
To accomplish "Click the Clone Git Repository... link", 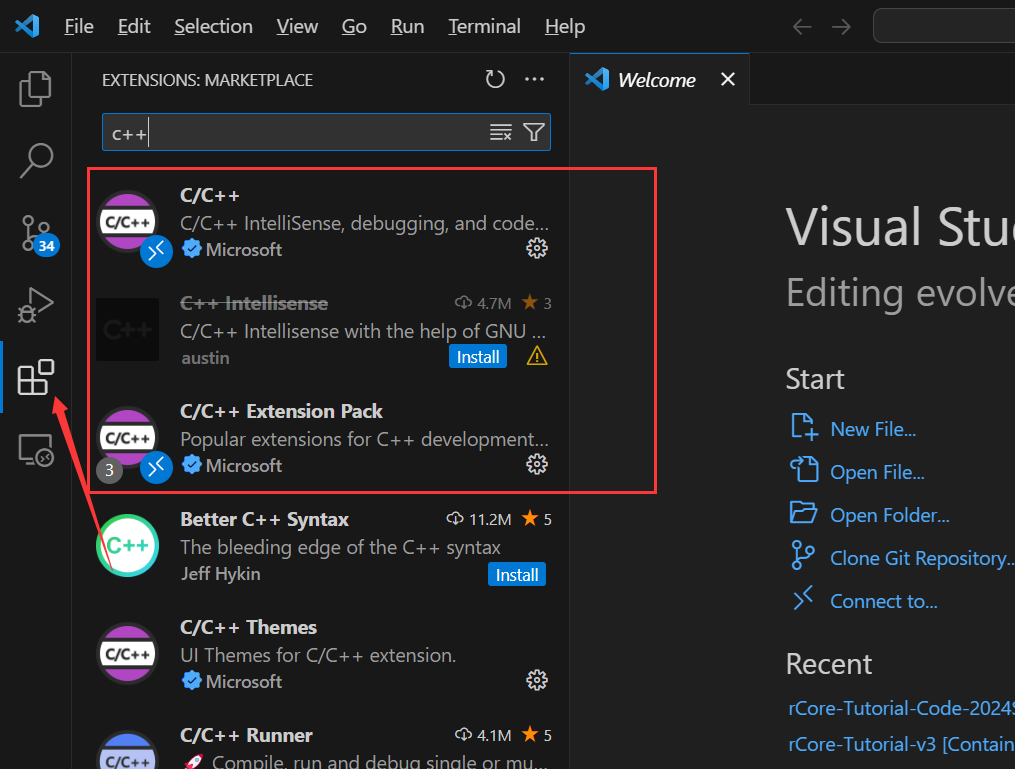I will click(922, 559).
